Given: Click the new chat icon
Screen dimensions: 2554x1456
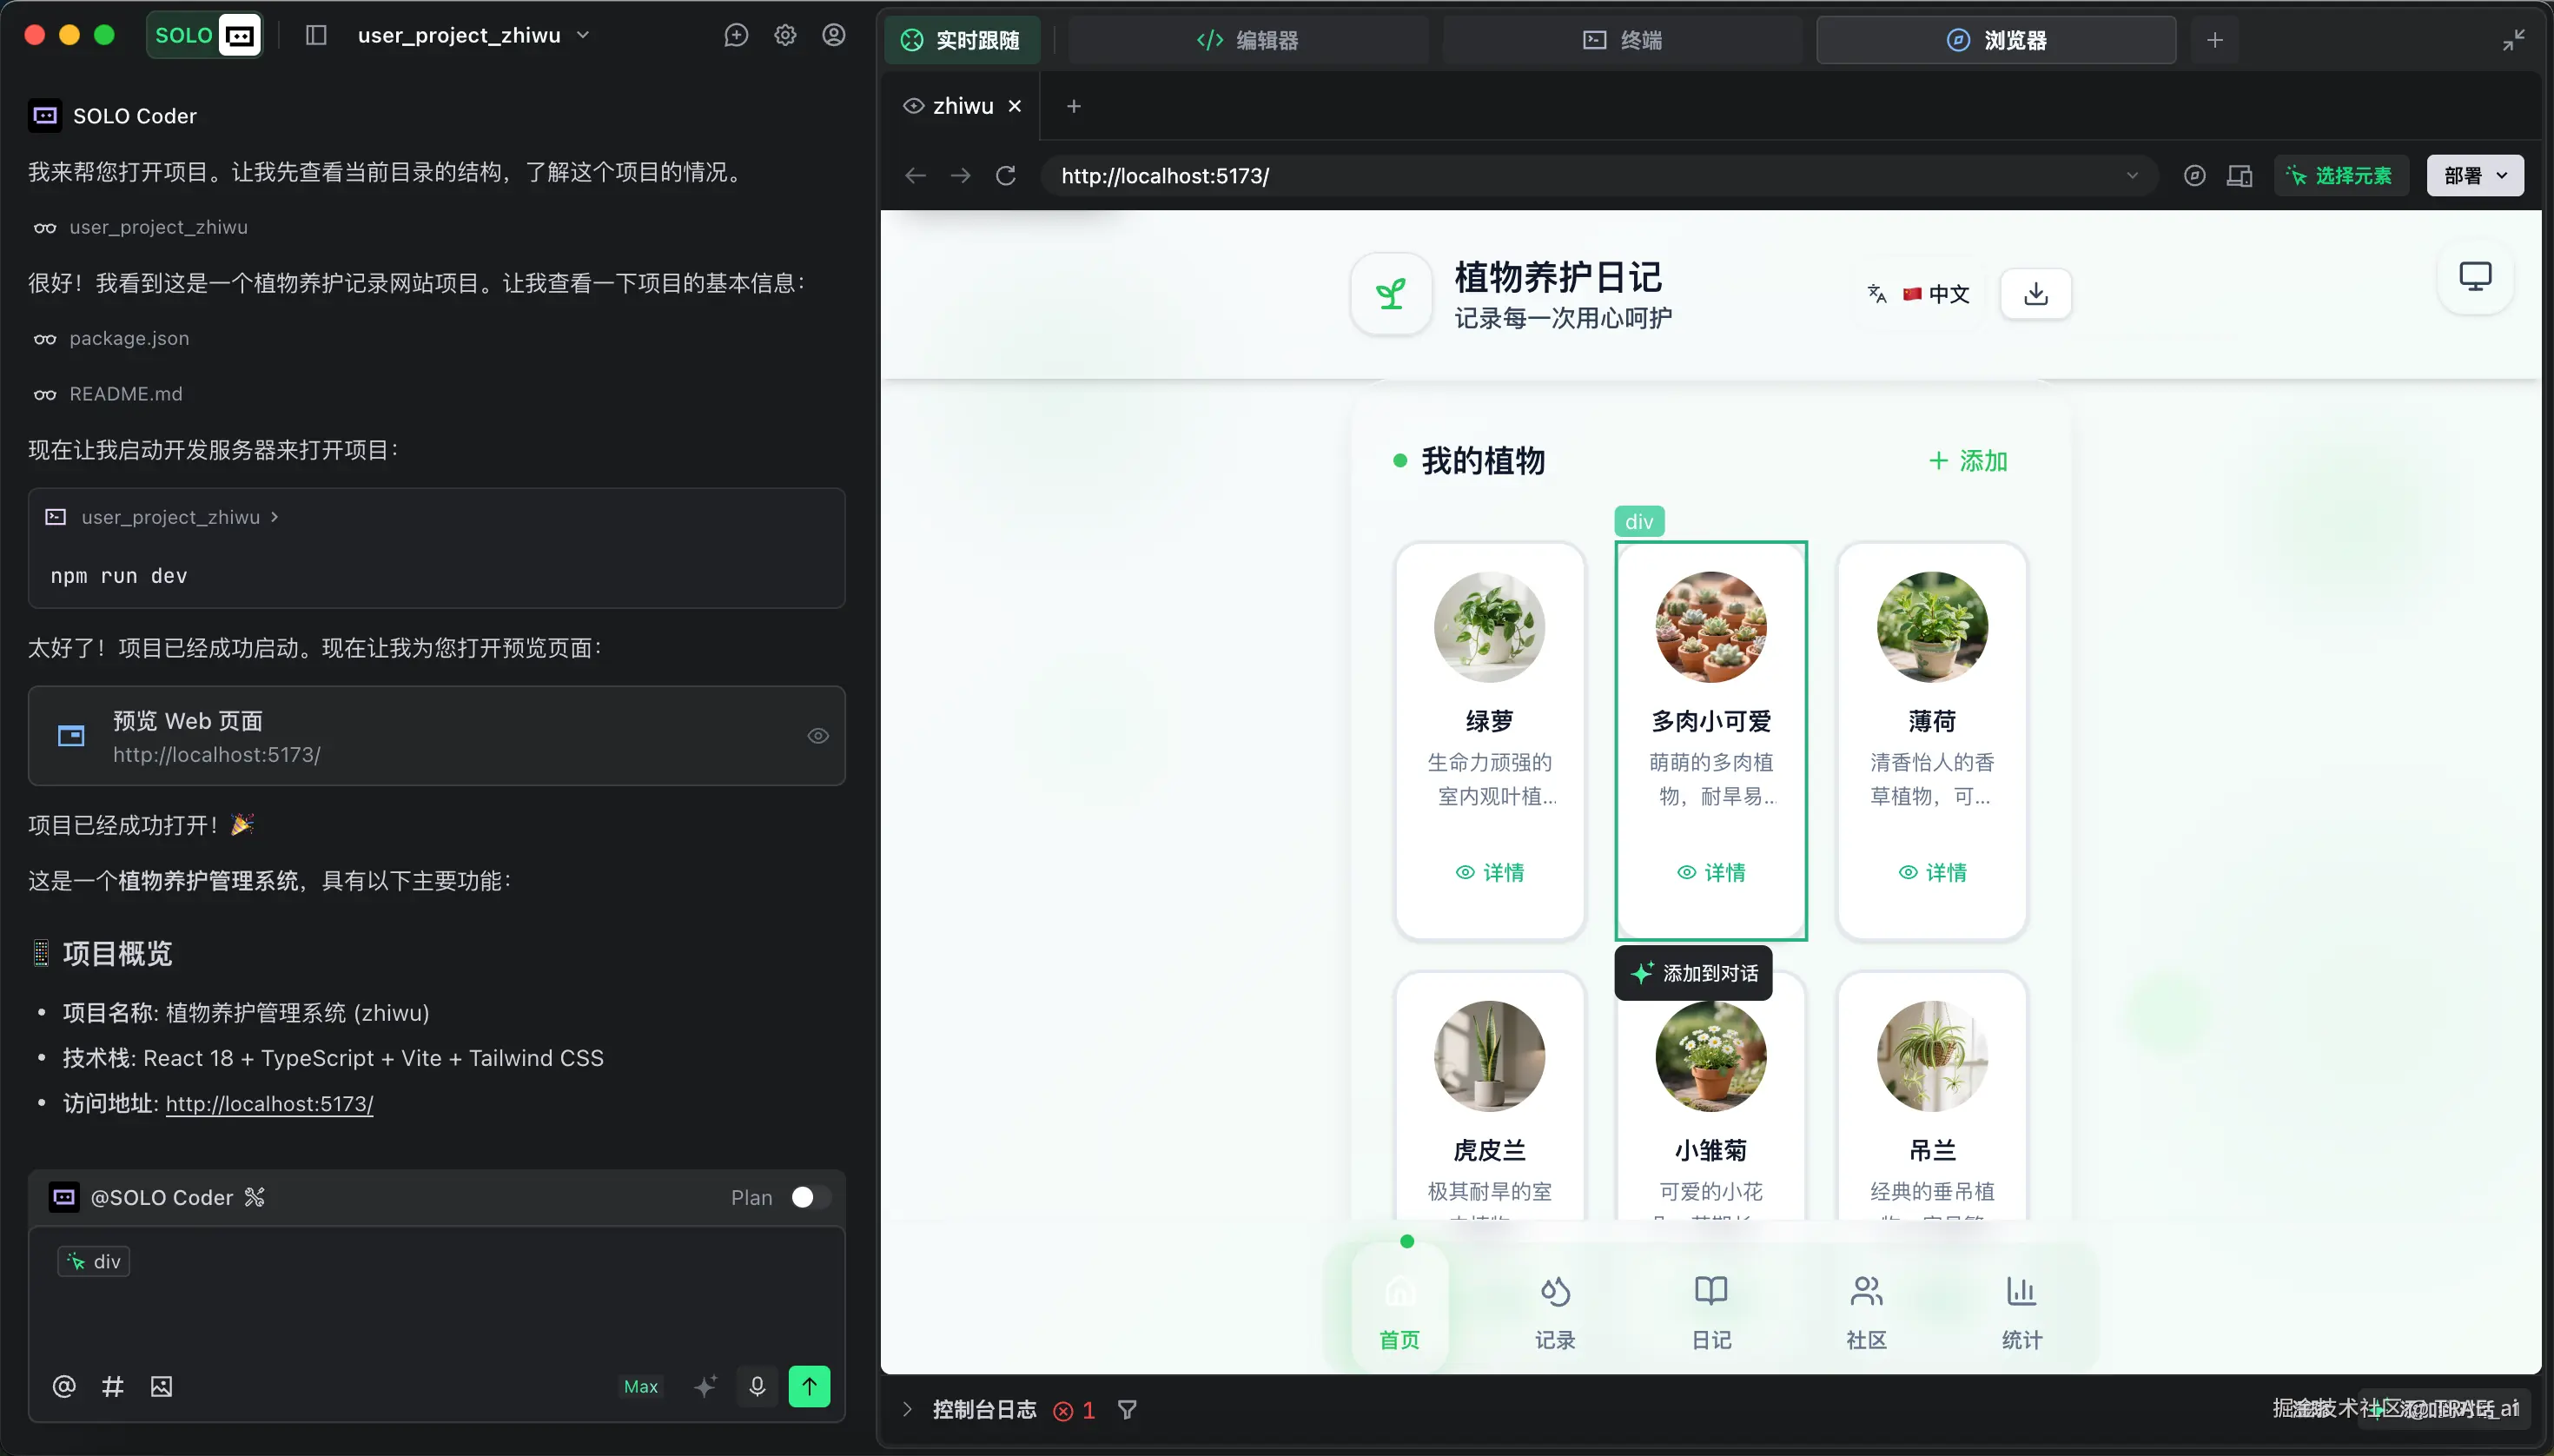Looking at the screenshot, I should click(736, 36).
